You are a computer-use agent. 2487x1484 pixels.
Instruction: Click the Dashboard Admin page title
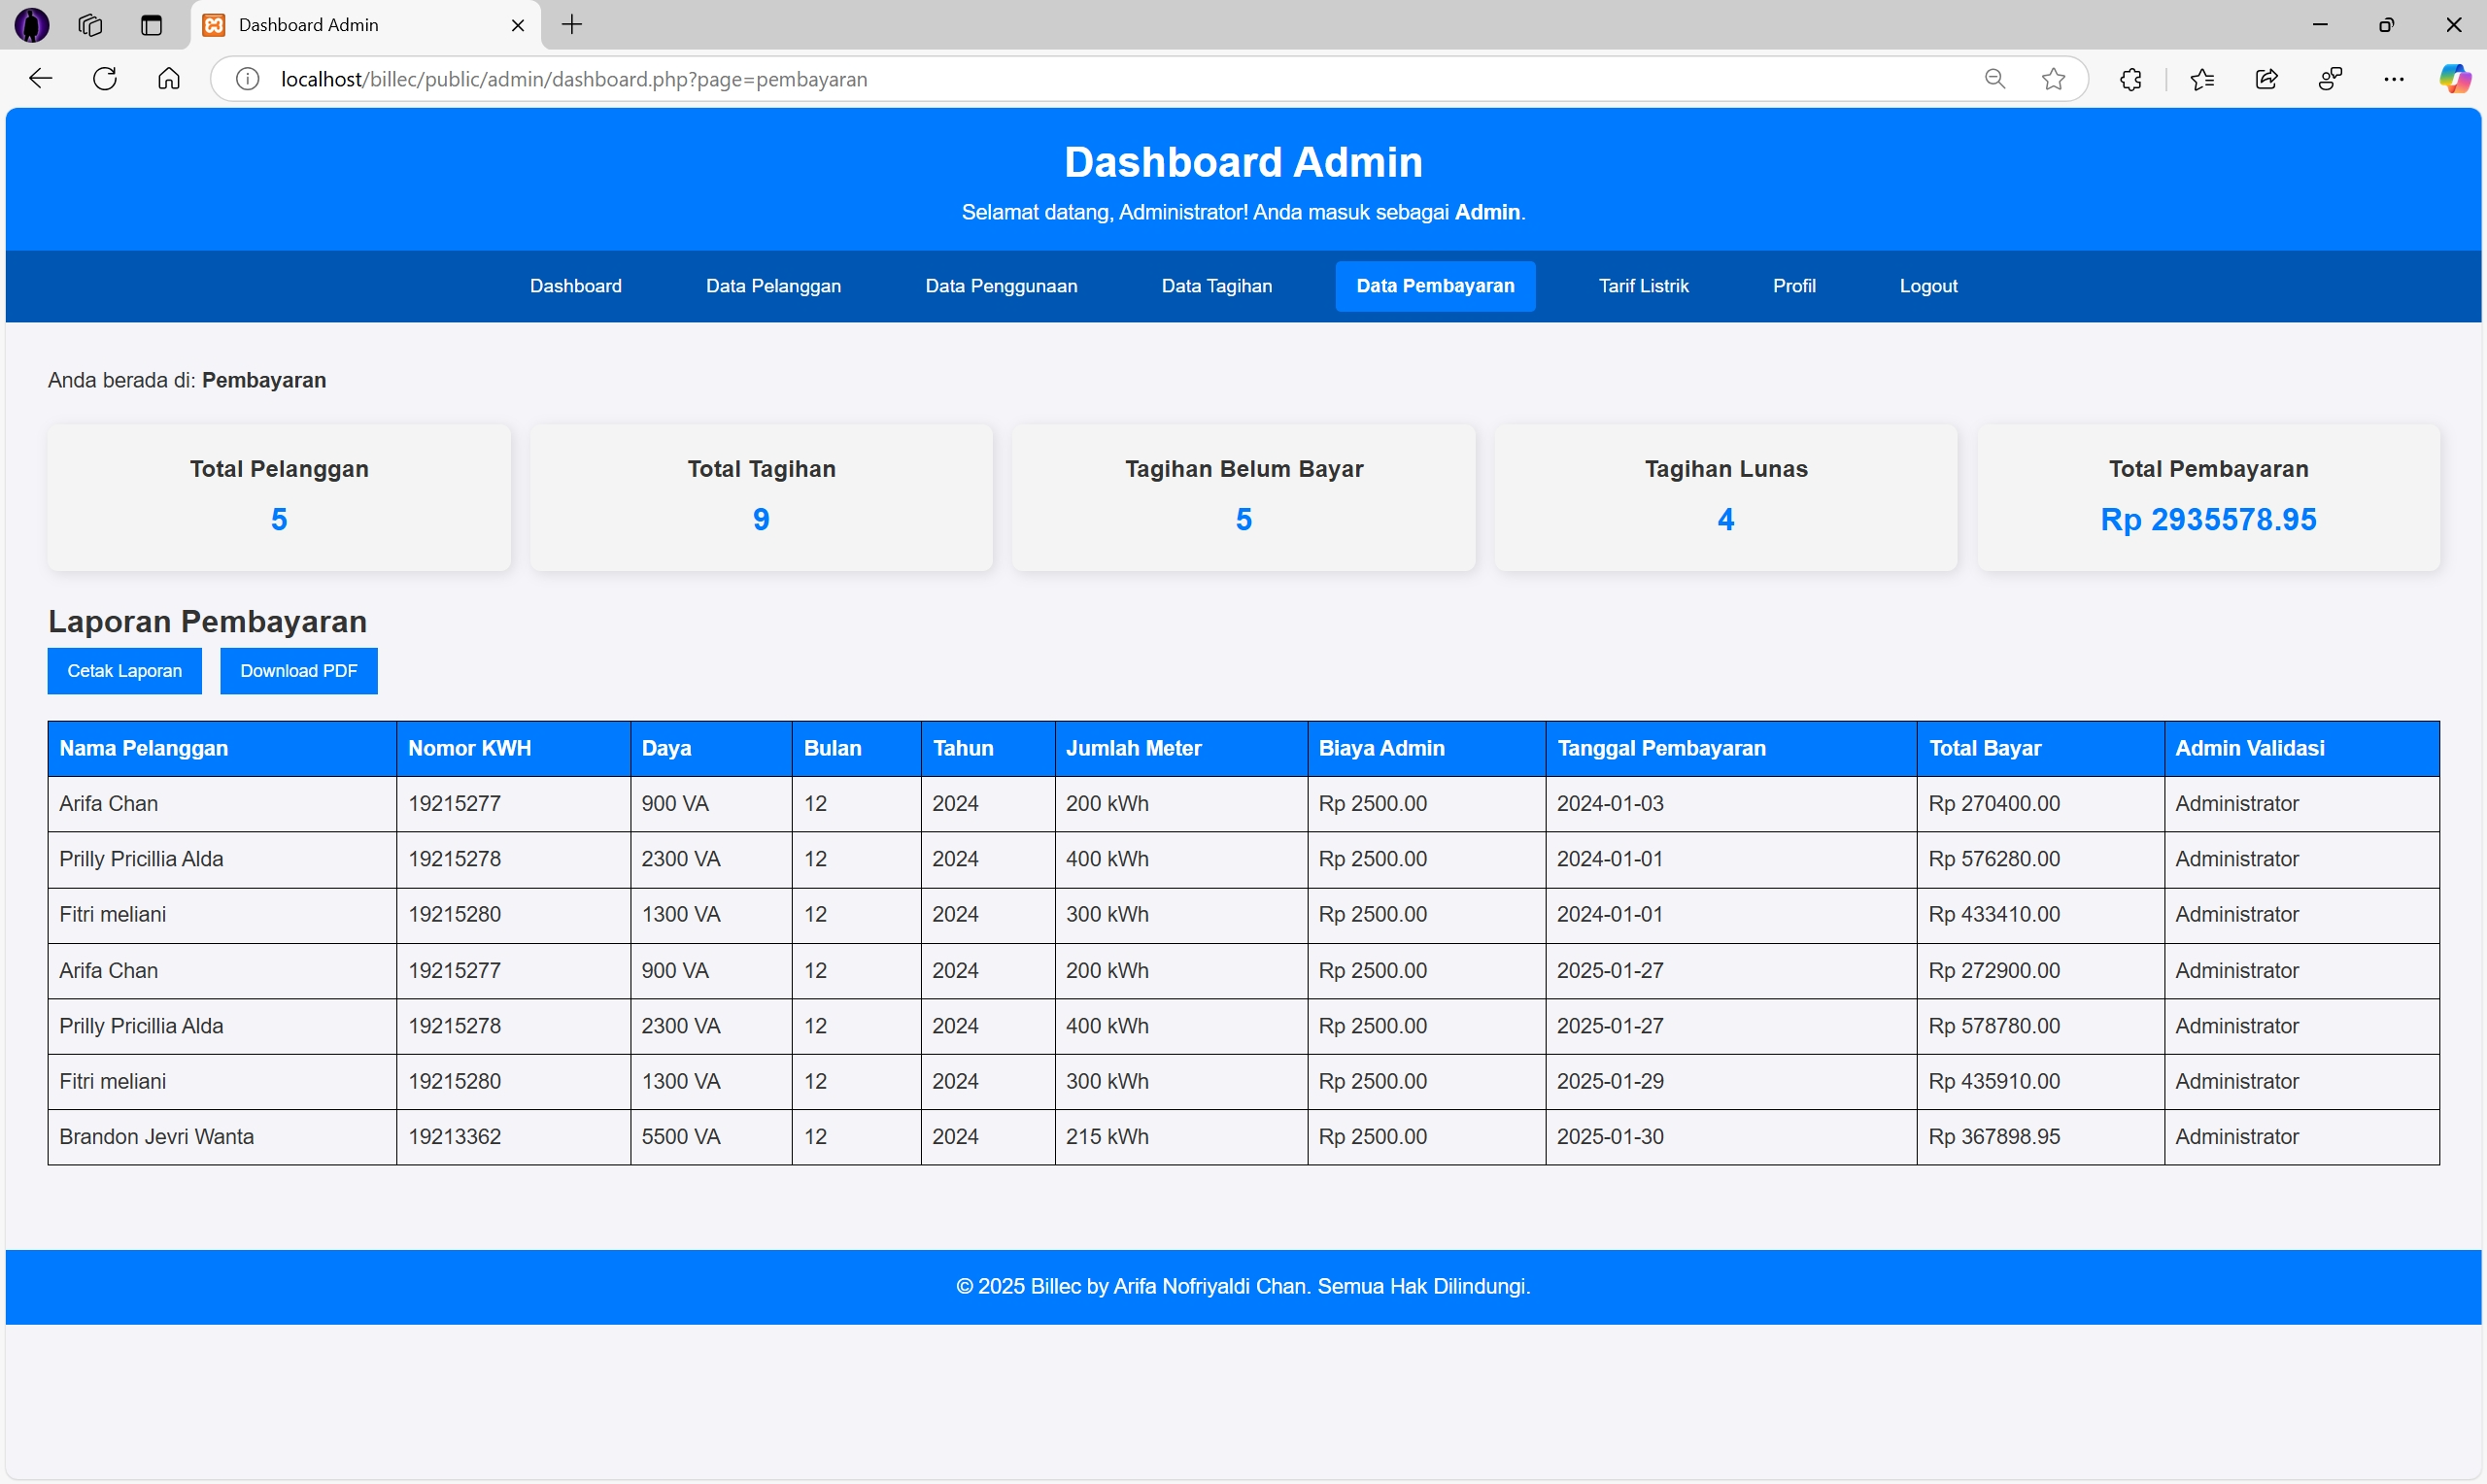pyautogui.click(x=1243, y=162)
